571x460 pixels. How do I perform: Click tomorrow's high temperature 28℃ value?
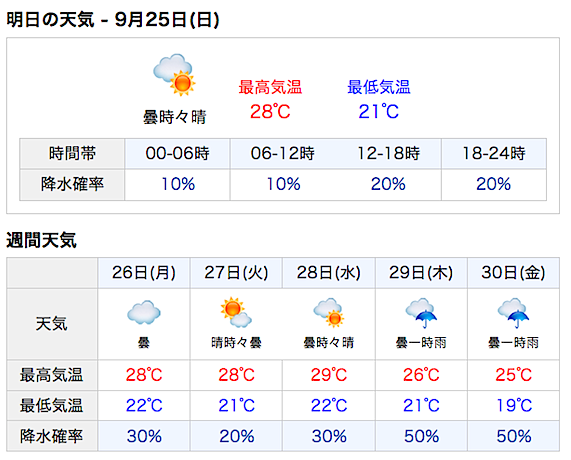point(270,111)
